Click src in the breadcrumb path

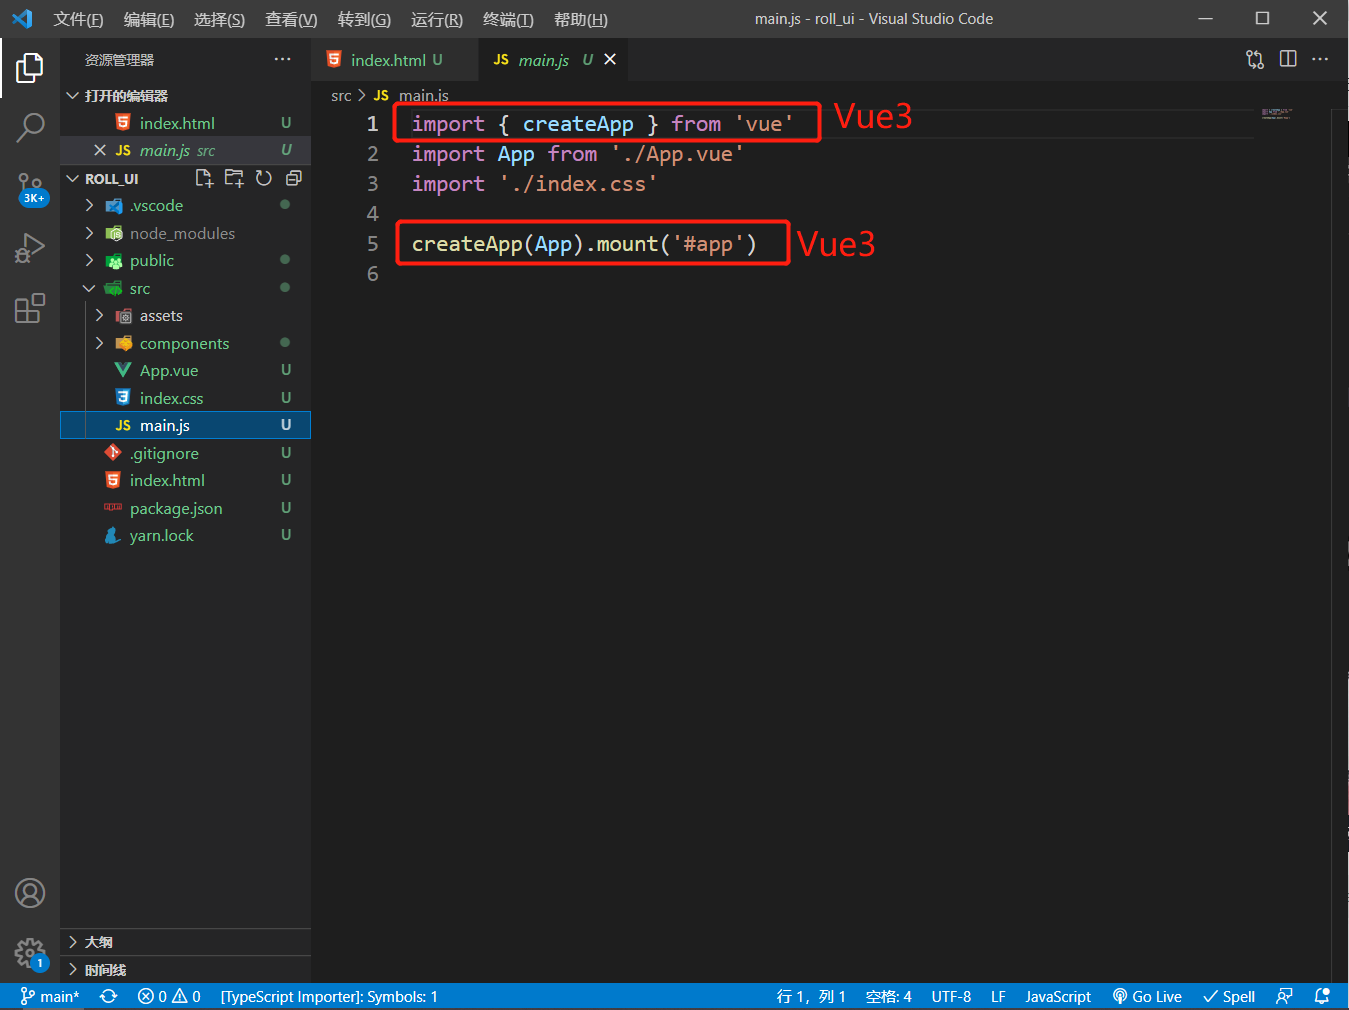click(x=341, y=95)
